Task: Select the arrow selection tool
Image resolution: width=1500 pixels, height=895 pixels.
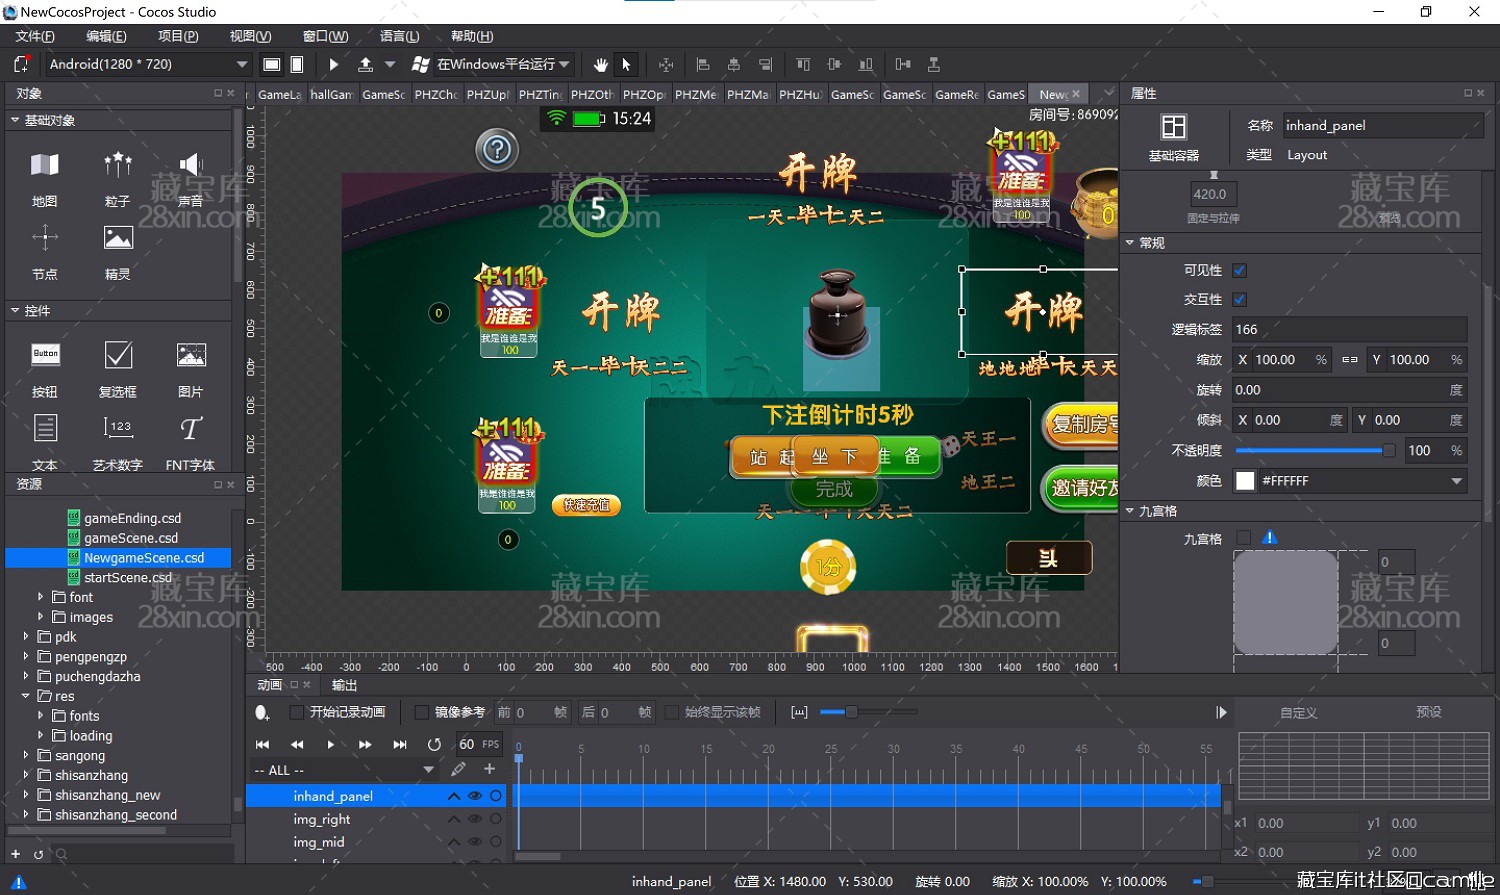Action: pyautogui.click(x=626, y=64)
